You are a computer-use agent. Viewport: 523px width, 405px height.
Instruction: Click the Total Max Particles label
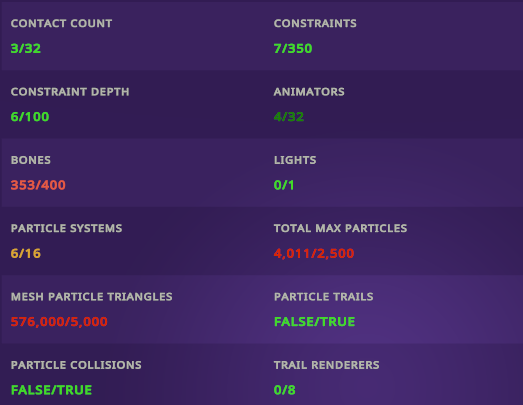click(341, 228)
